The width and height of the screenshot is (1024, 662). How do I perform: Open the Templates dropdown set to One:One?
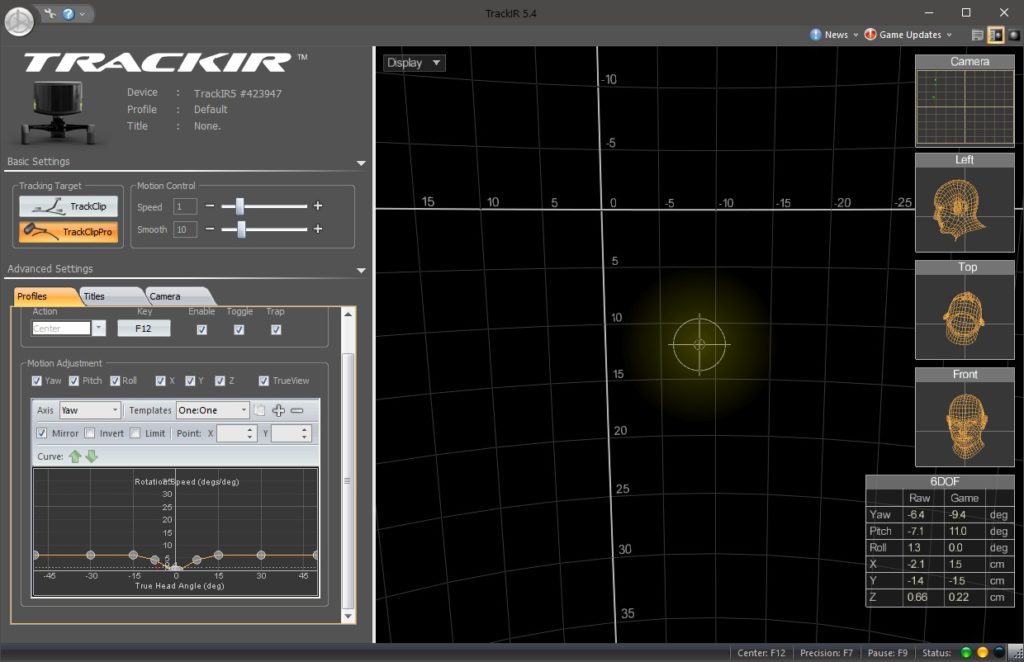pos(213,410)
